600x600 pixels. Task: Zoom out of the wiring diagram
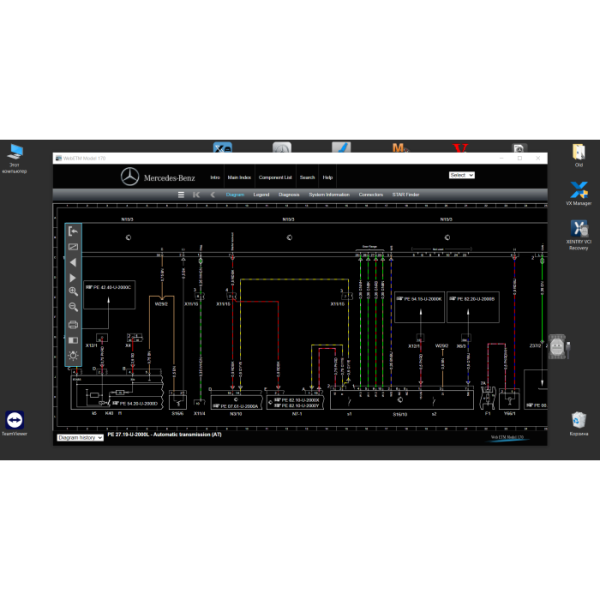[73, 308]
